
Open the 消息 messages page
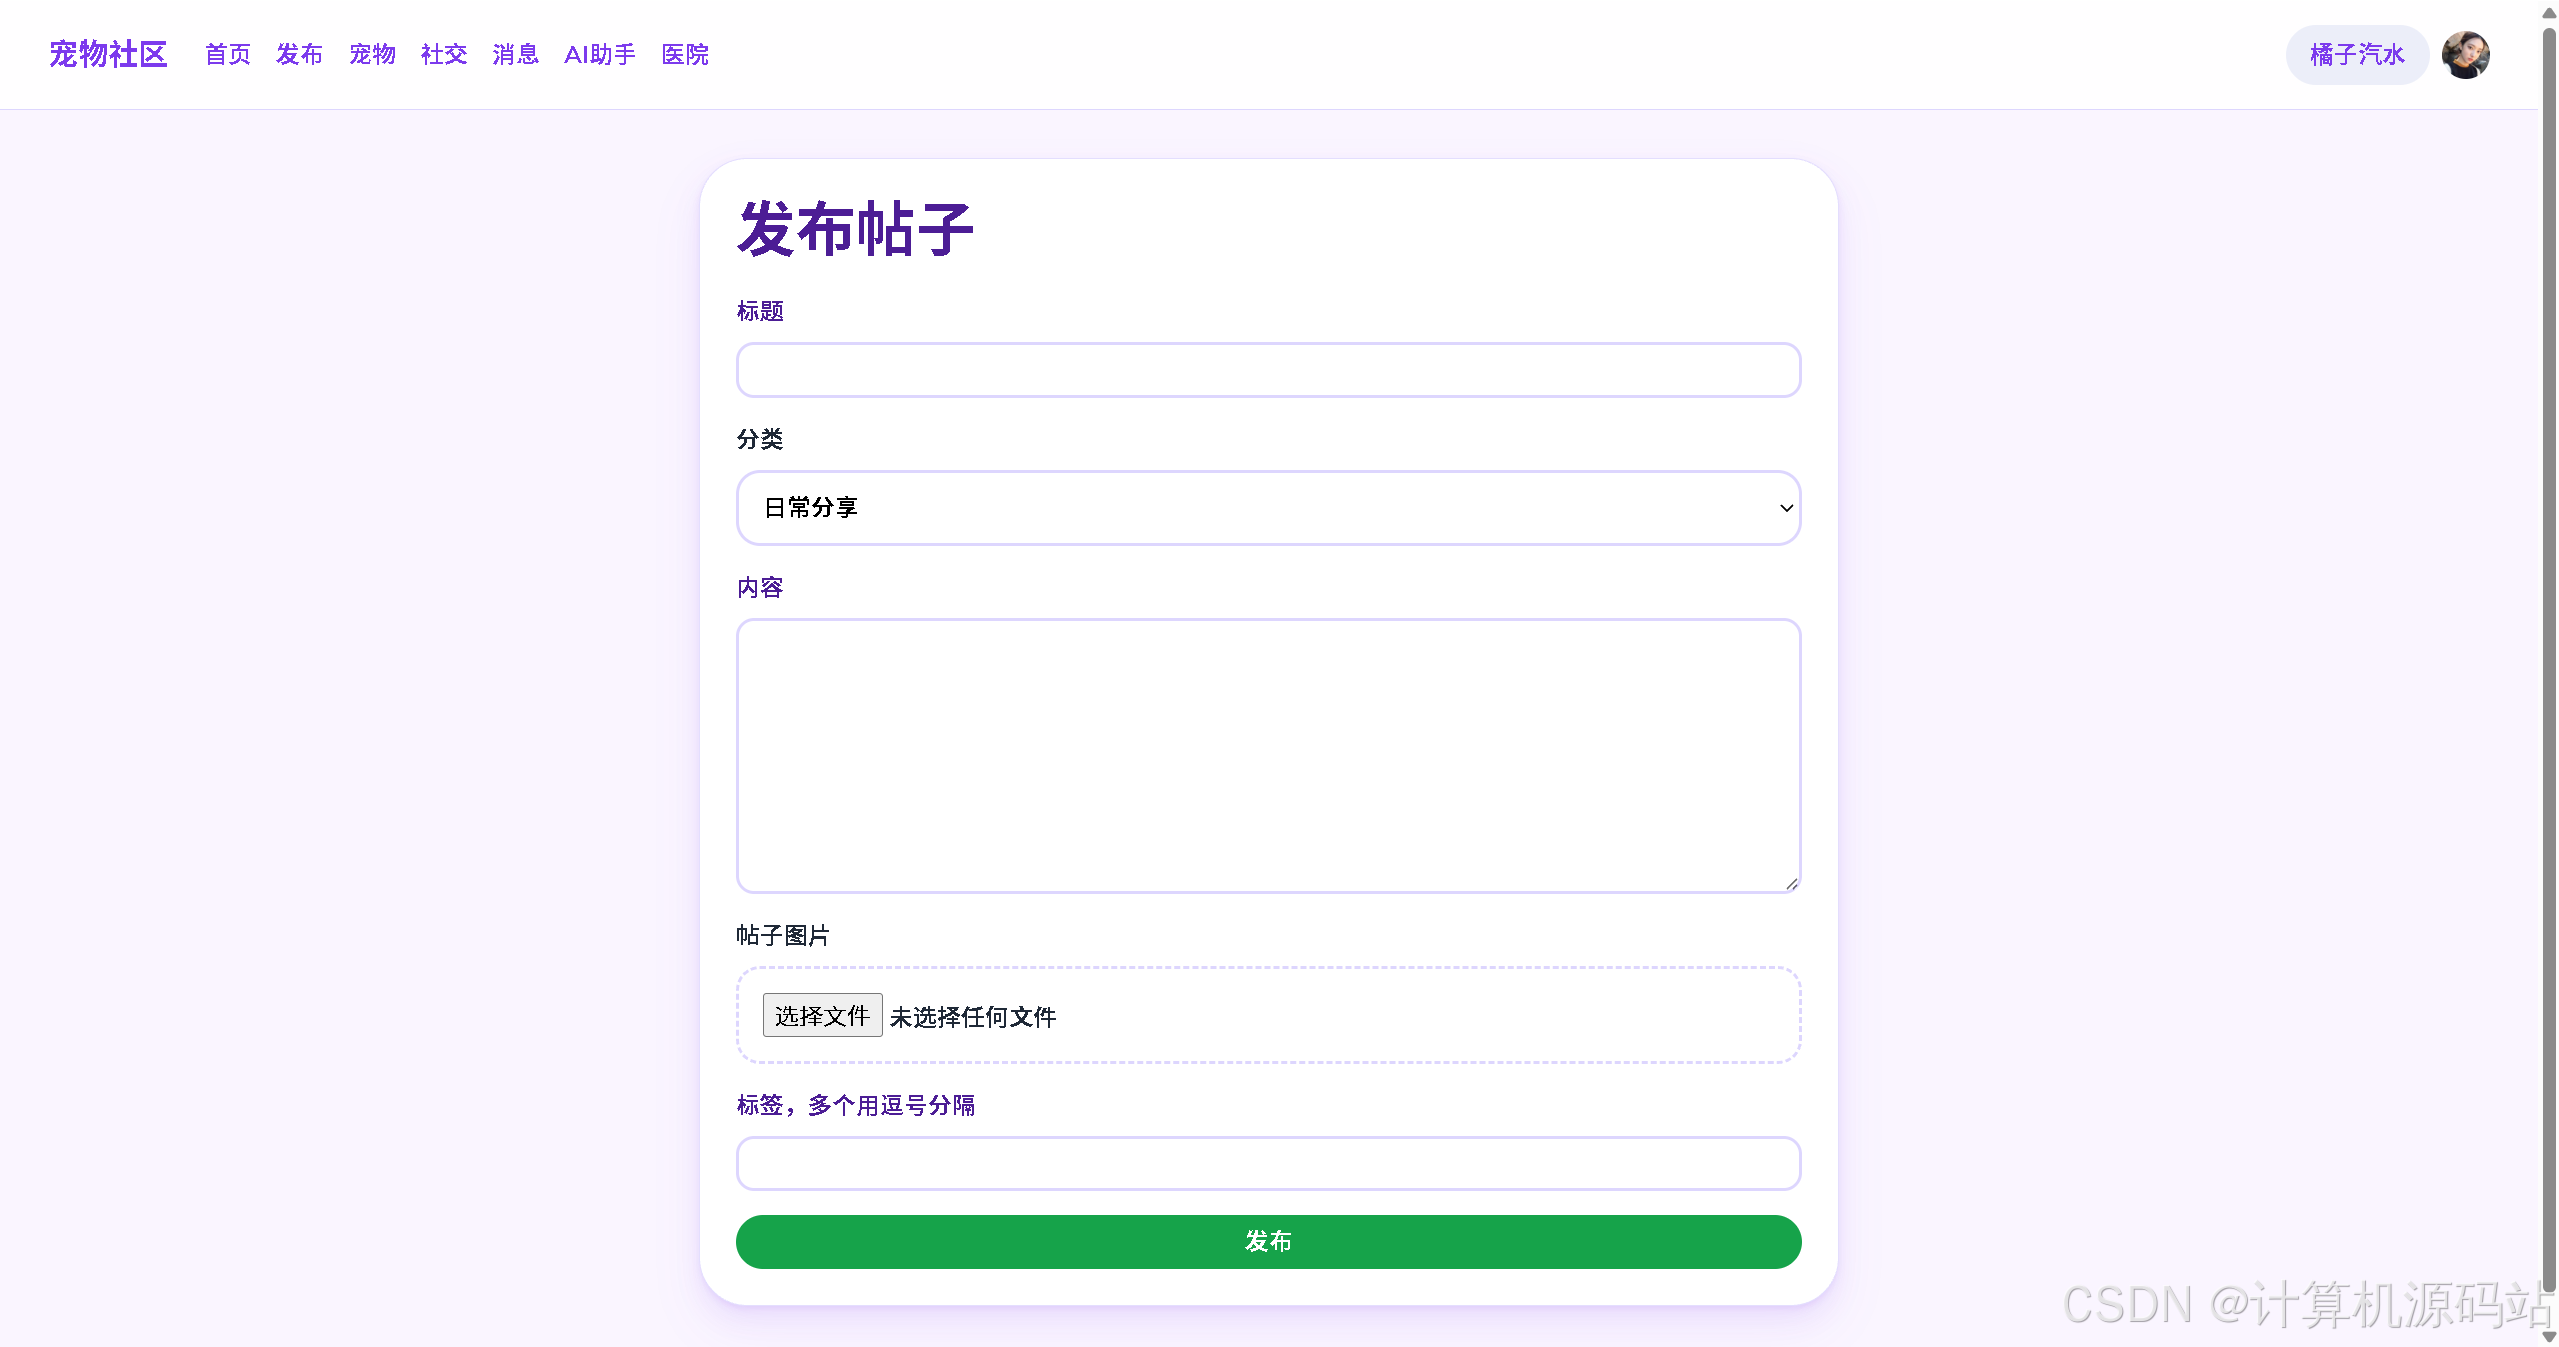pos(516,54)
